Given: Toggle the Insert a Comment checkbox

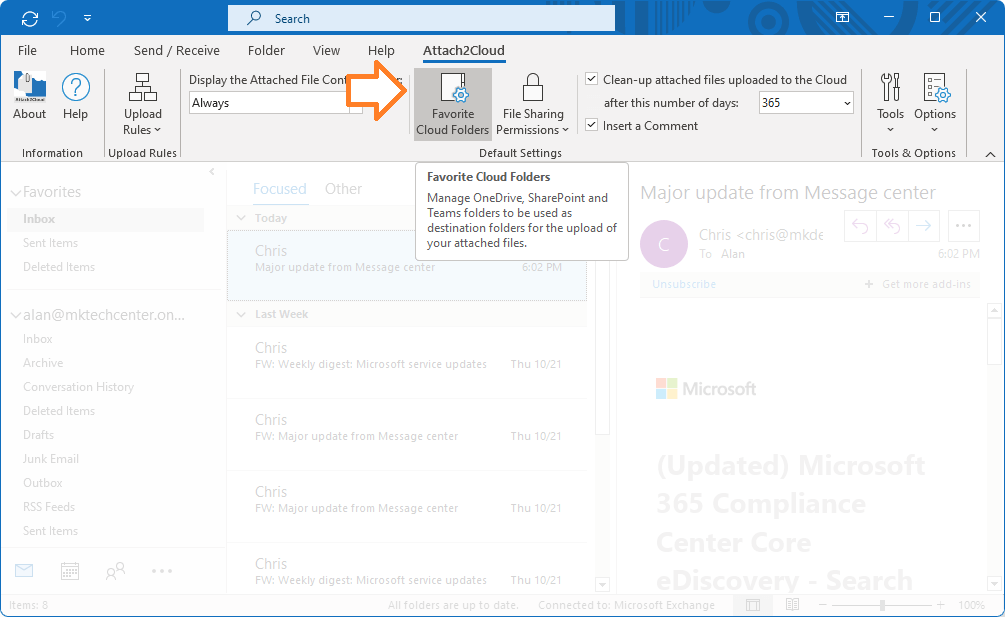Looking at the screenshot, I should [591, 125].
